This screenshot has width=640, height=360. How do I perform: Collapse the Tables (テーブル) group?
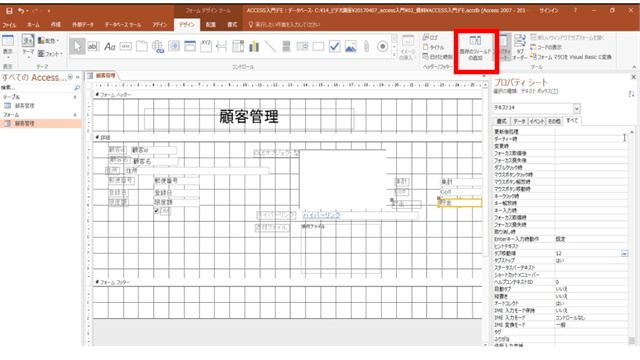coord(75,97)
